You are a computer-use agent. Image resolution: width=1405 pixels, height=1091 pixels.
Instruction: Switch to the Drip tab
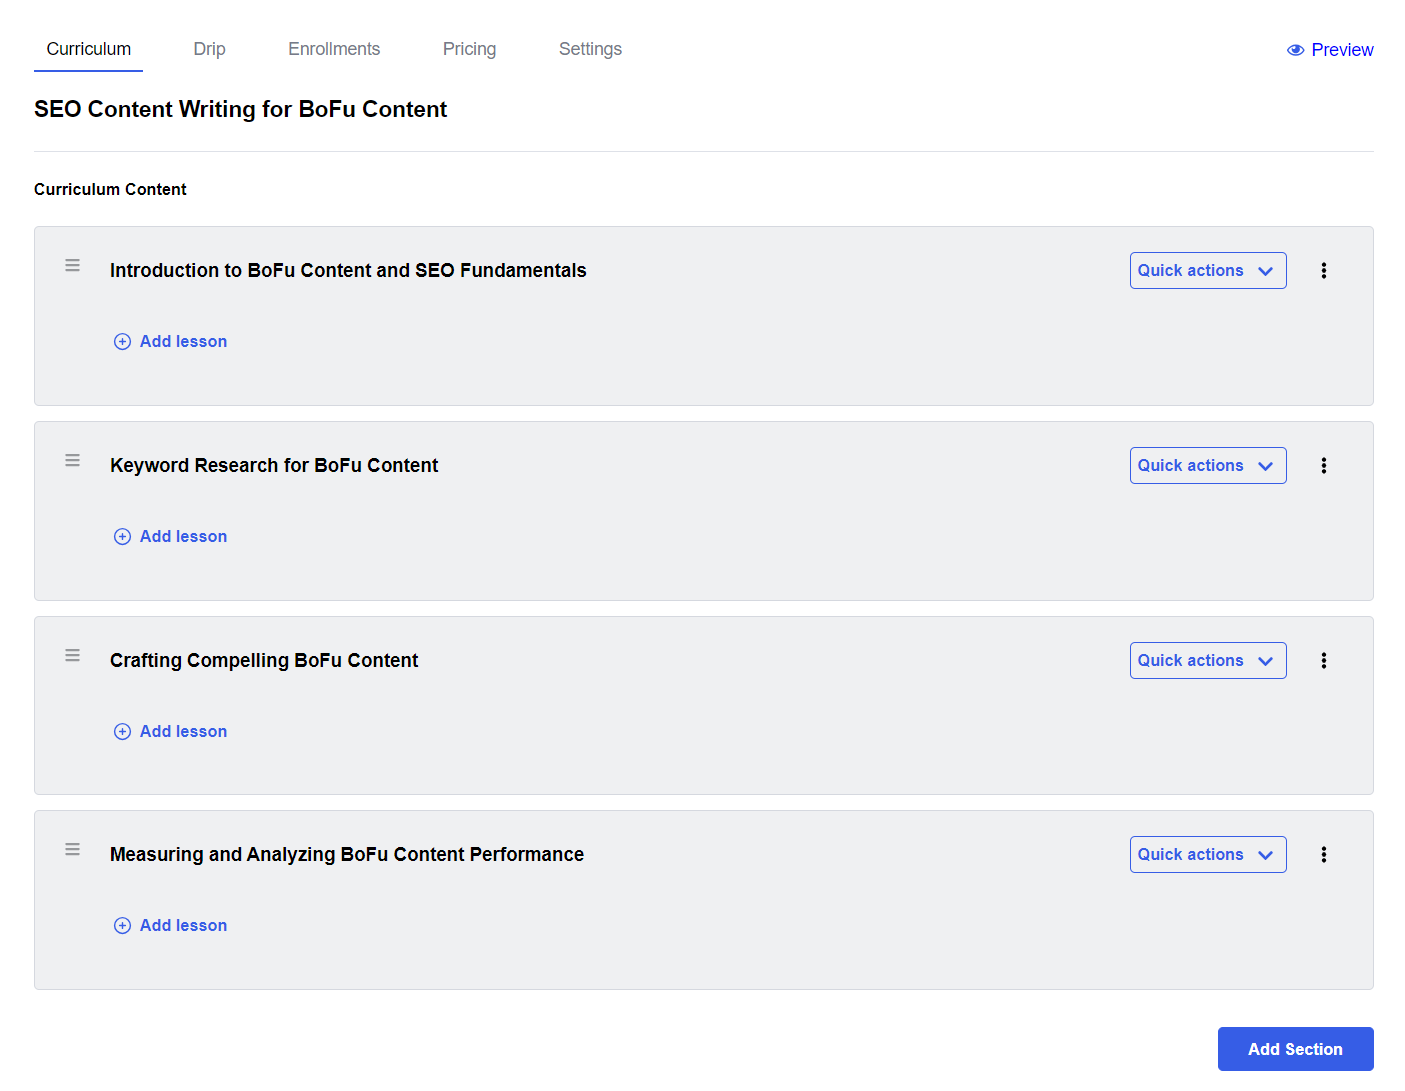click(209, 49)
